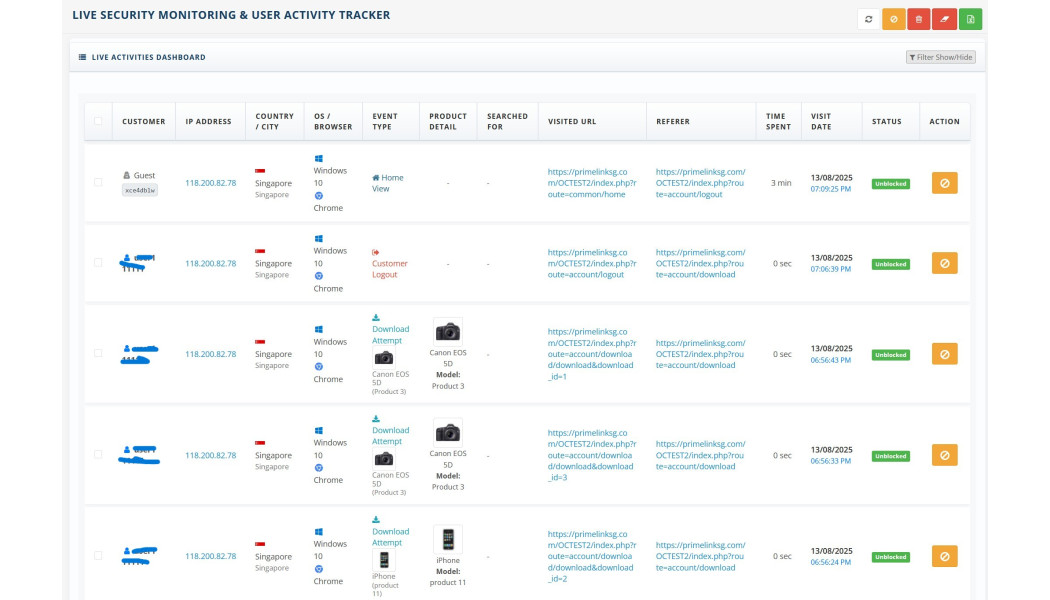Open visited URL ending download_id=1
This screenshot has height=600, width=1050.
point(592,354)
